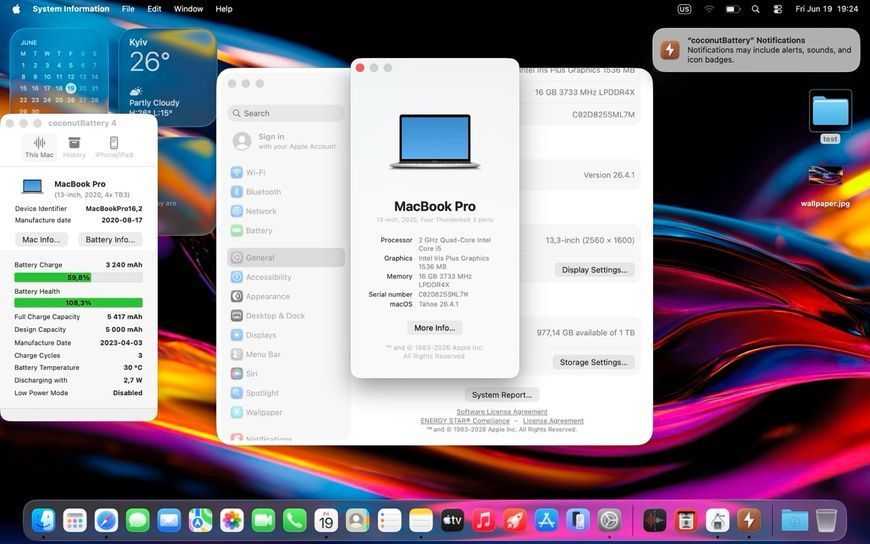This screenshot has height=544, width=870.
Task: Open Accessibility in Settings sidebar
Action: pyautogui.click(x=286, y=277)
